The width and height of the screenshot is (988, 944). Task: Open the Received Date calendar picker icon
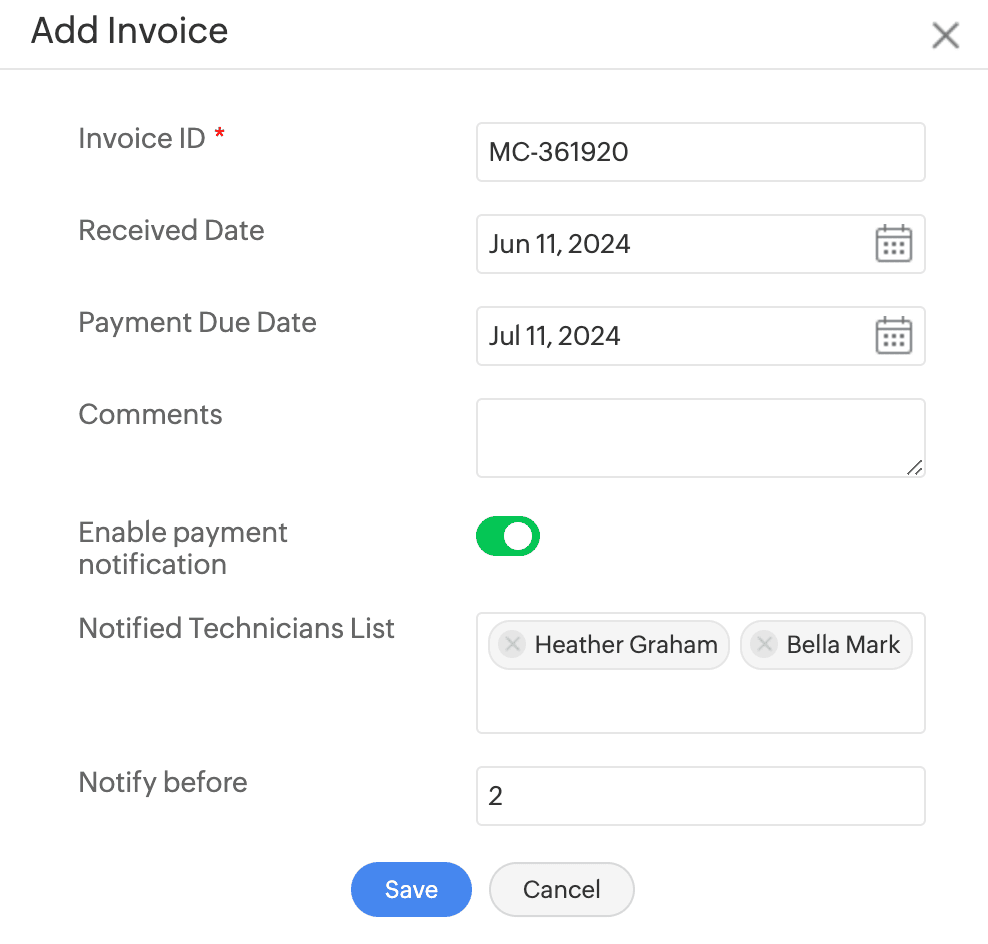893,244
